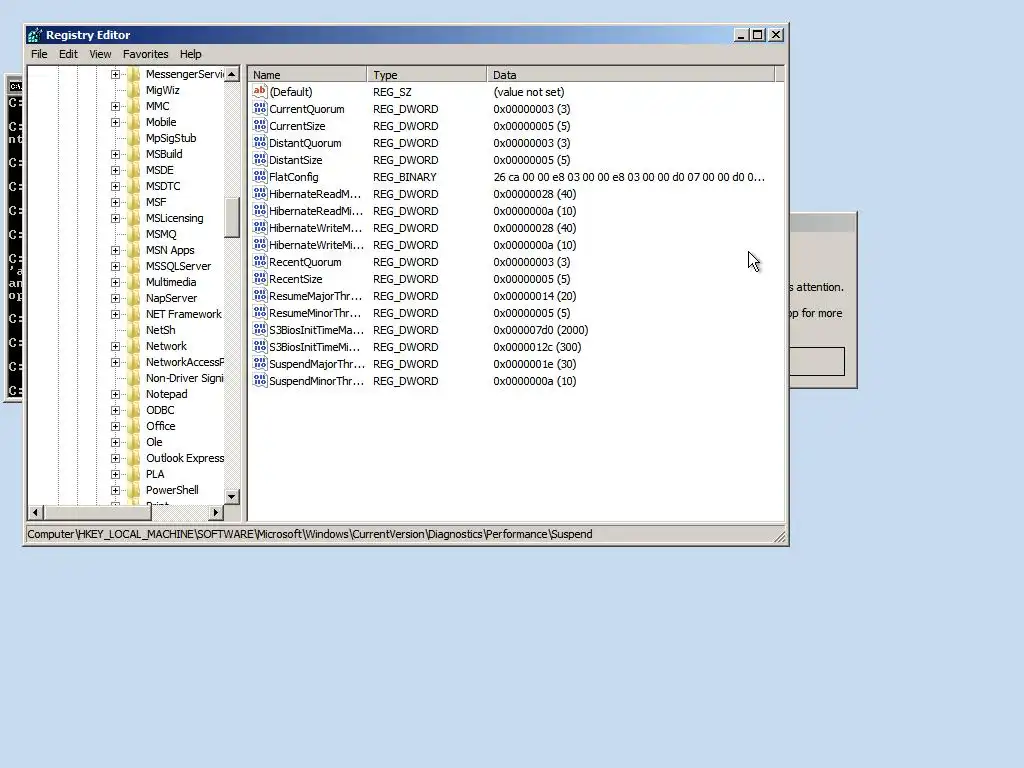The height and width of the screenshot is (768, 1024).
Task: Sort values by the Name column header
Action: pyautogui.click(x=307, y=74)
